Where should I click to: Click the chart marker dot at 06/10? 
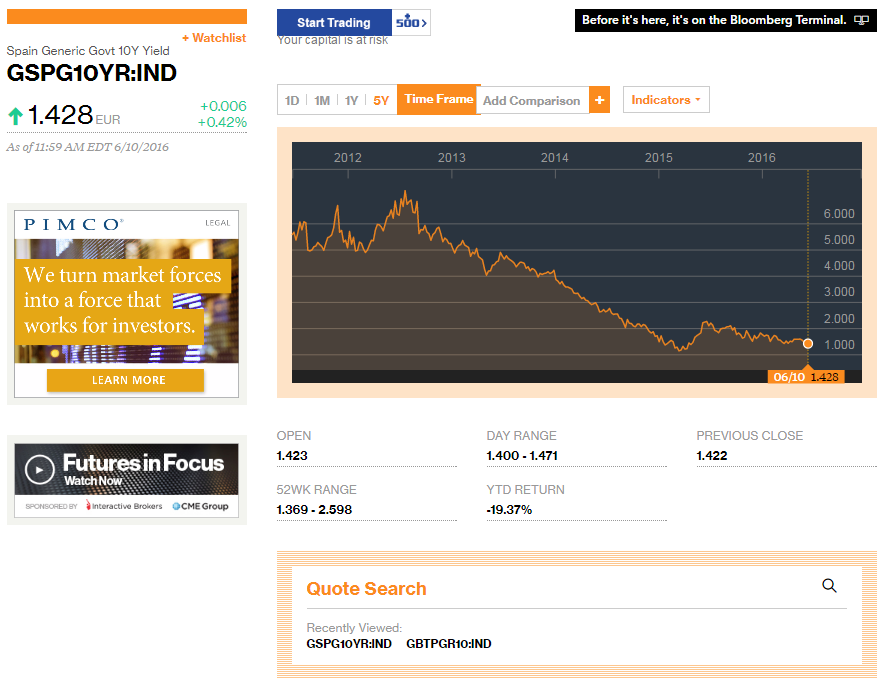click(808, 344)
